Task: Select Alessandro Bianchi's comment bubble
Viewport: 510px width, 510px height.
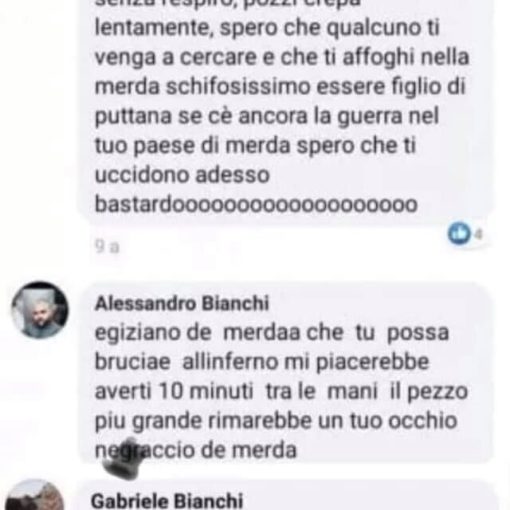Action: [286, 373]
